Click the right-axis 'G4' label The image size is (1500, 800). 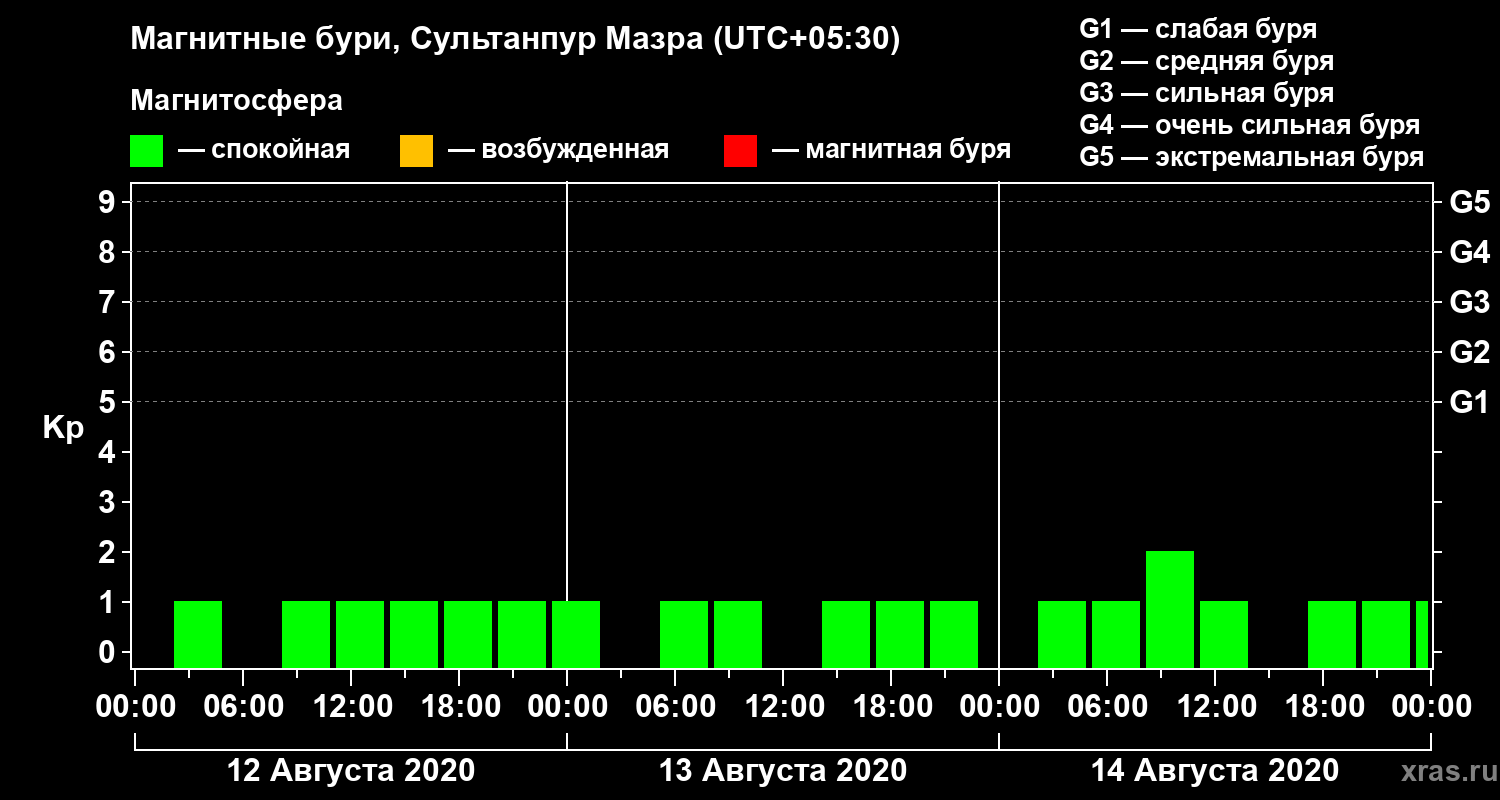pyautogui.click(x=1469, y=252)
